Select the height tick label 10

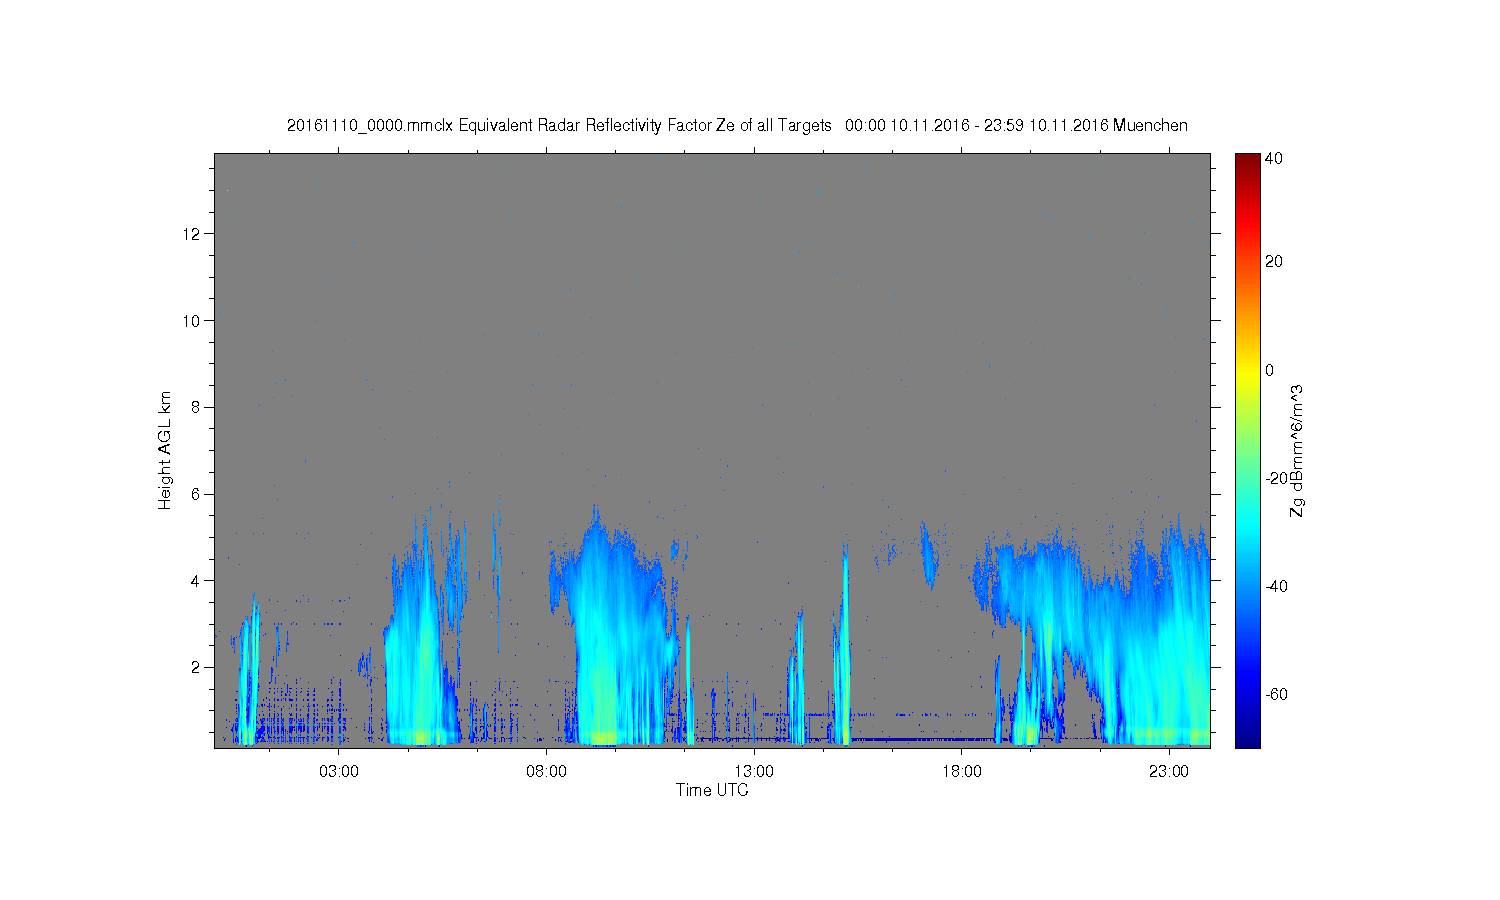tap(191, 321)
